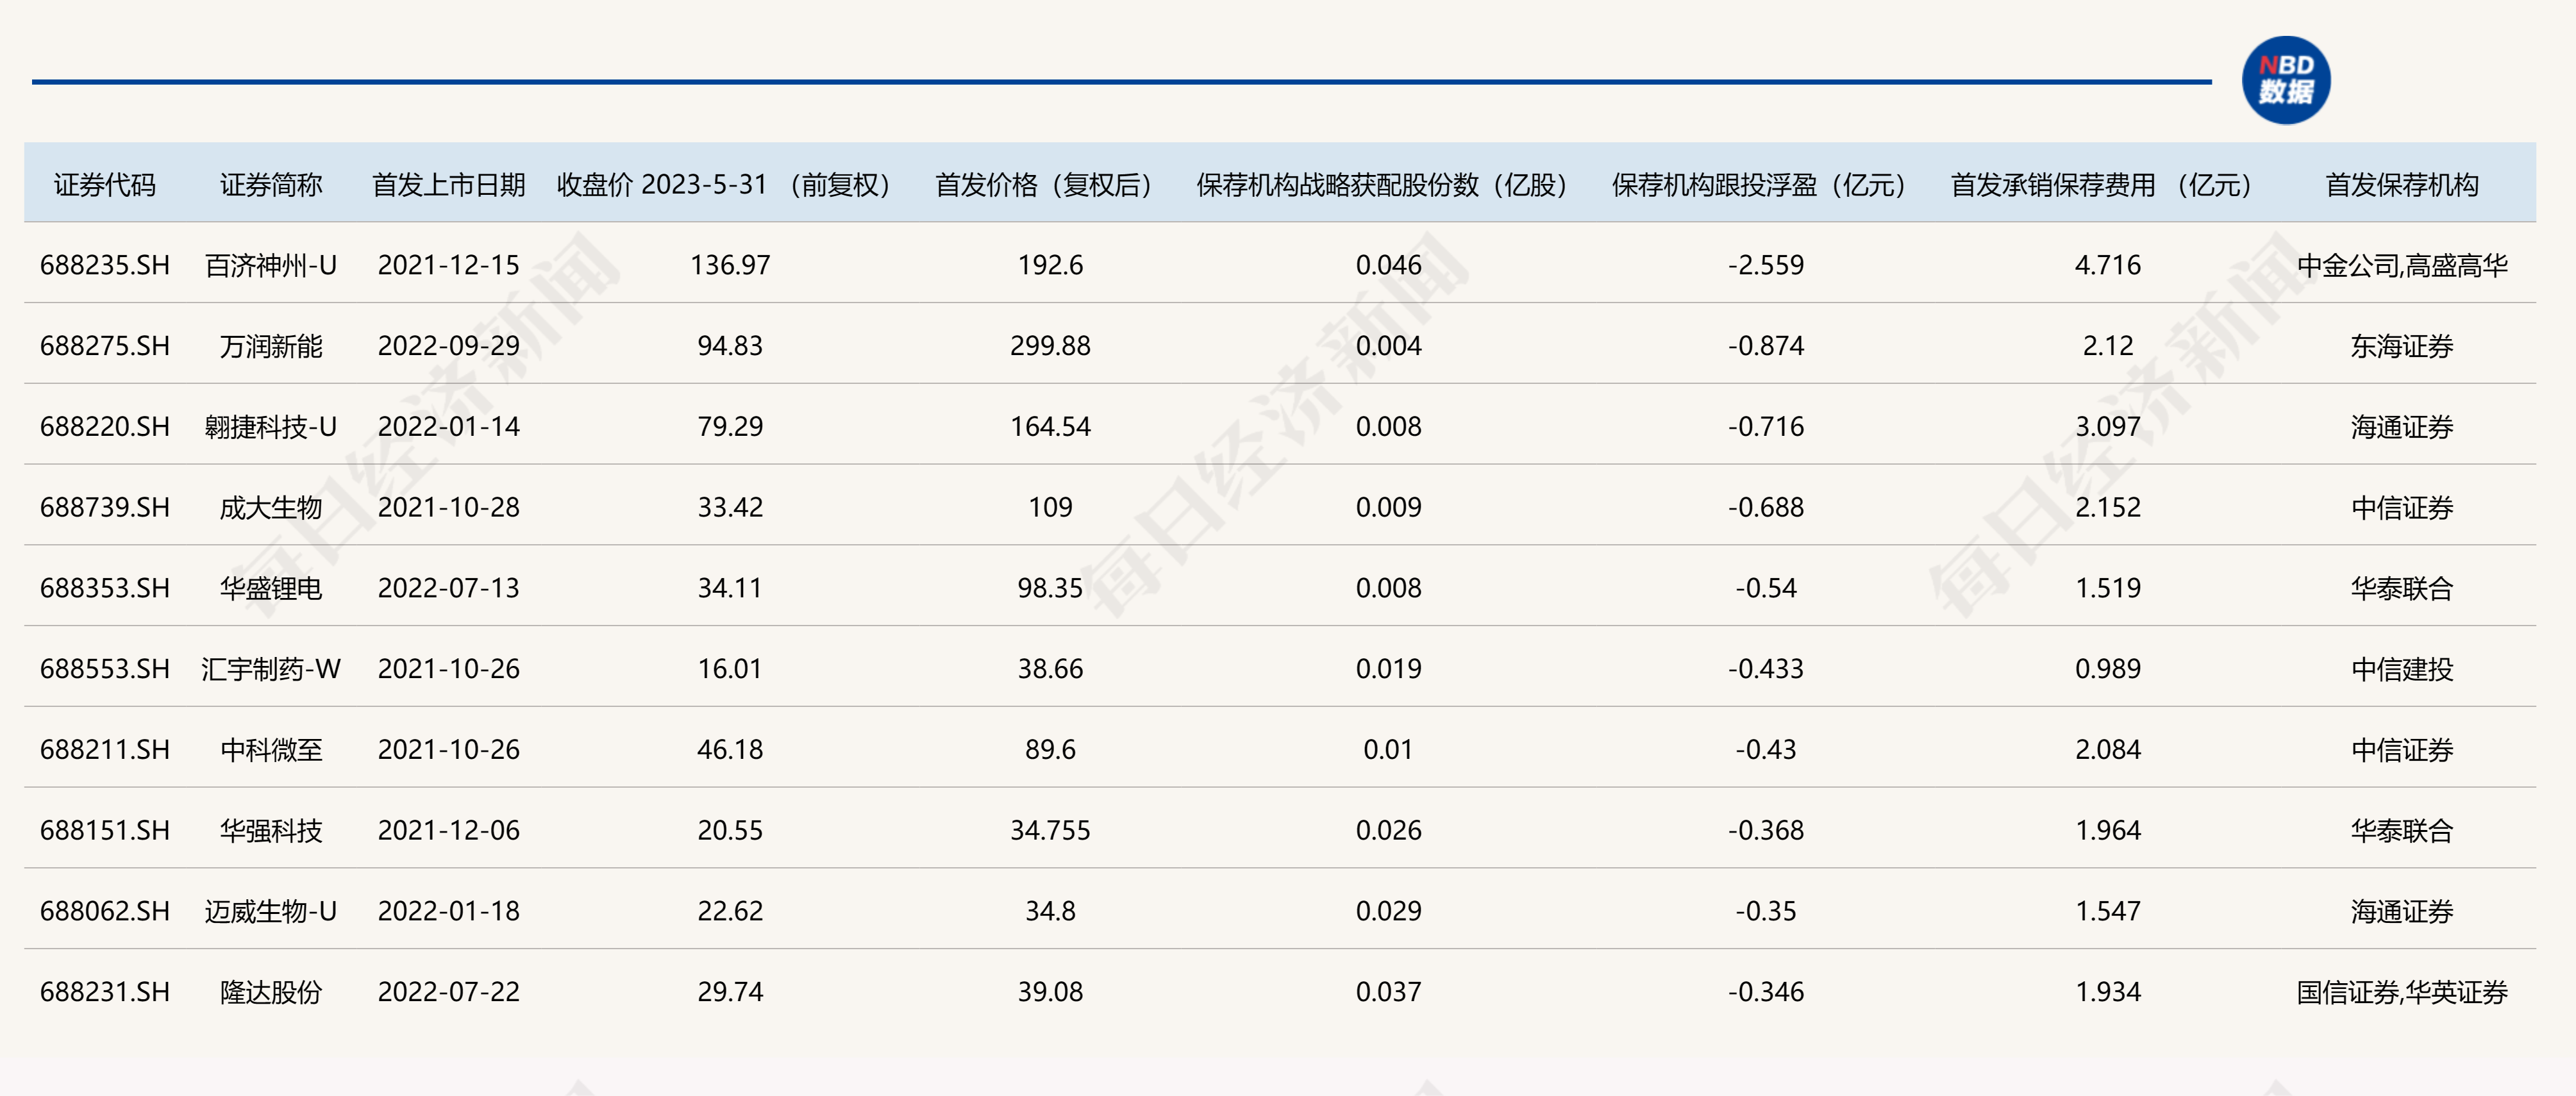The height and width of the screenshot is (1096, 2576).
Task: Click sponsor 华泰联合 in 华盛锂电 row
Action: (2402, 588)
